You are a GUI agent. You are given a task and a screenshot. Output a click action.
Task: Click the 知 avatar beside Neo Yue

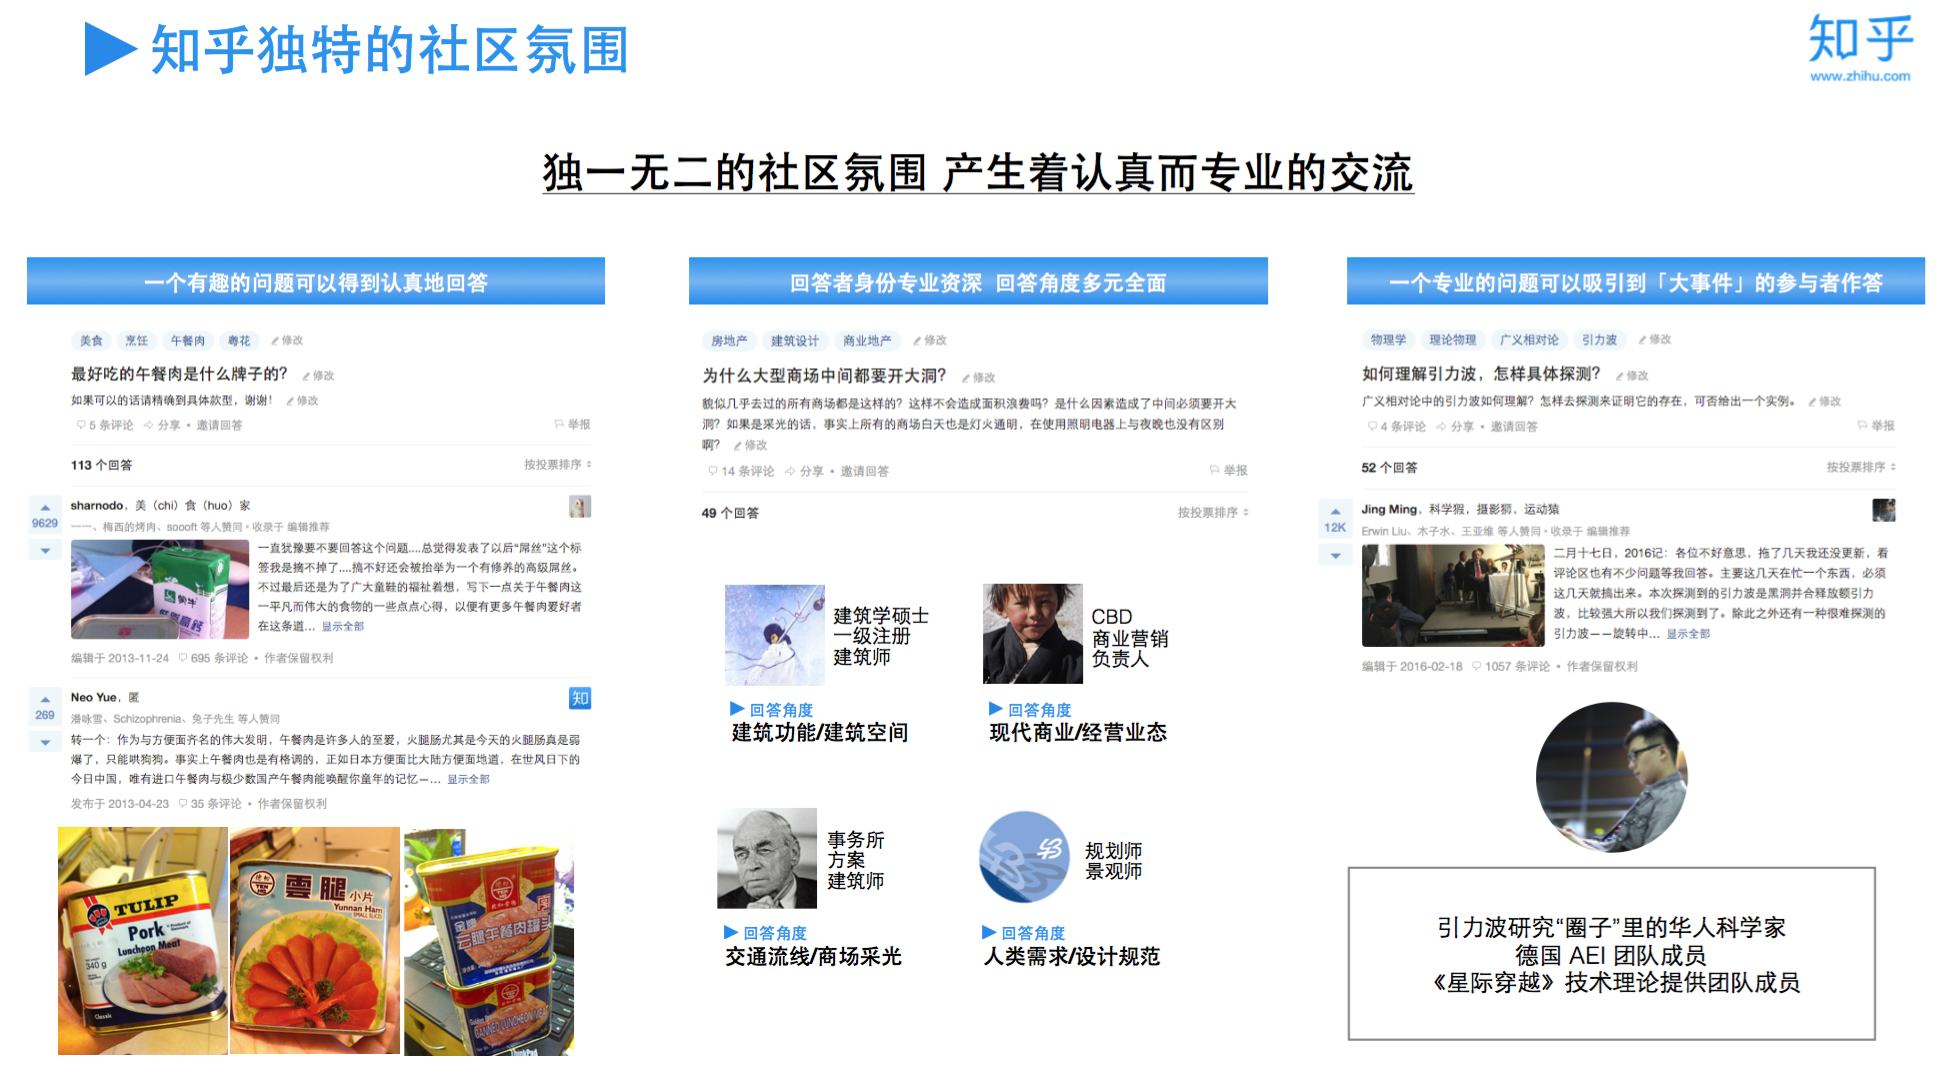coord(580,698)
